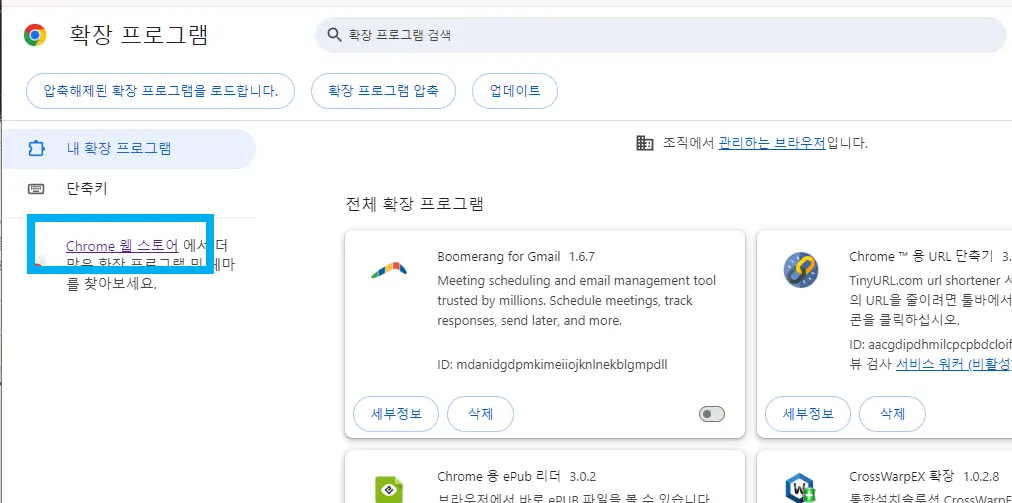
Task: Click the 확장 프로그램 압축 button
Action: point(383,91)
